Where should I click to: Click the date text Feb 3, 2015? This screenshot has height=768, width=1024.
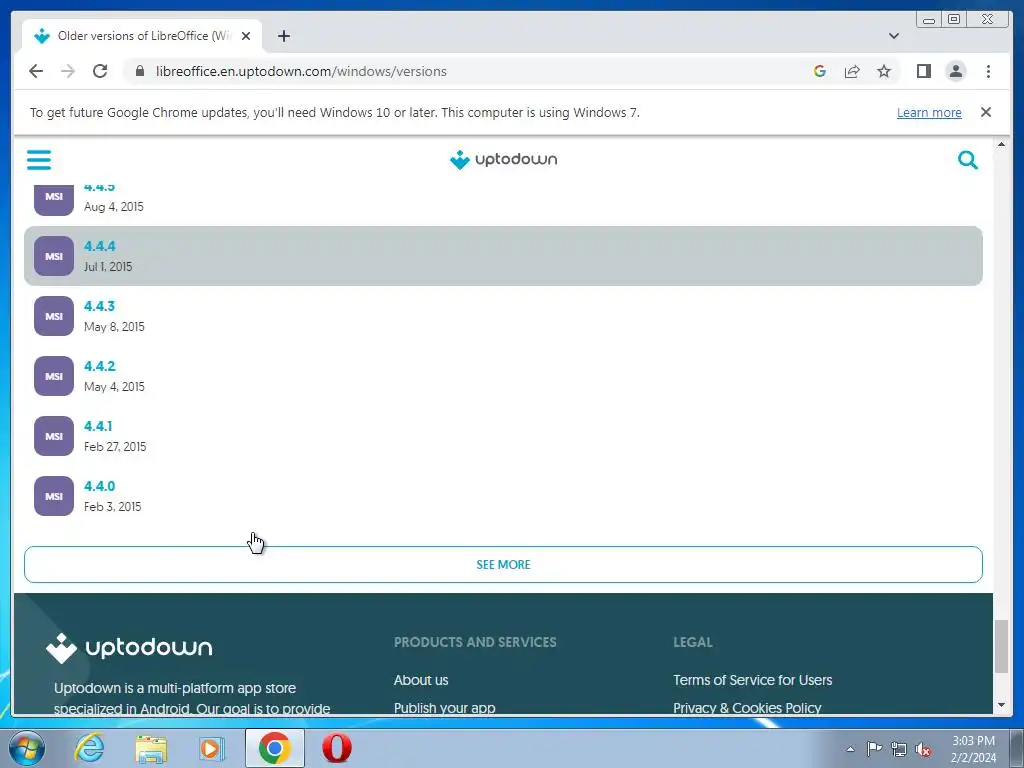(112, 507)
